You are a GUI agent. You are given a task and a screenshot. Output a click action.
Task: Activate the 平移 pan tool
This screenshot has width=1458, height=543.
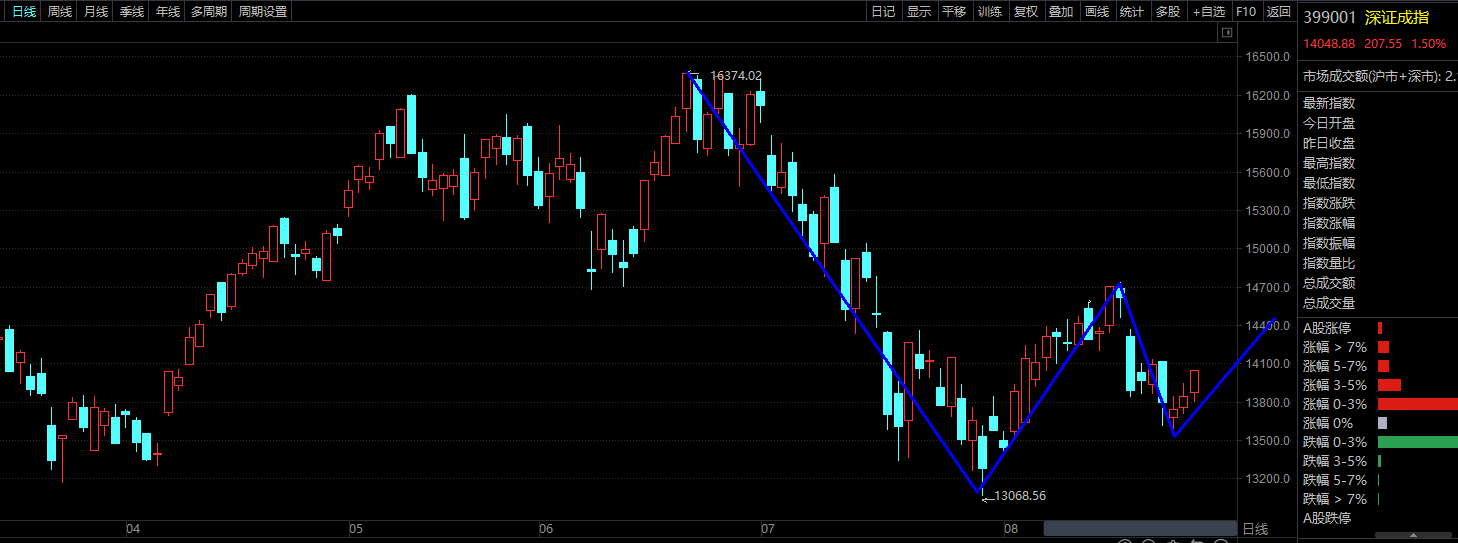click(x=955, y=12)
